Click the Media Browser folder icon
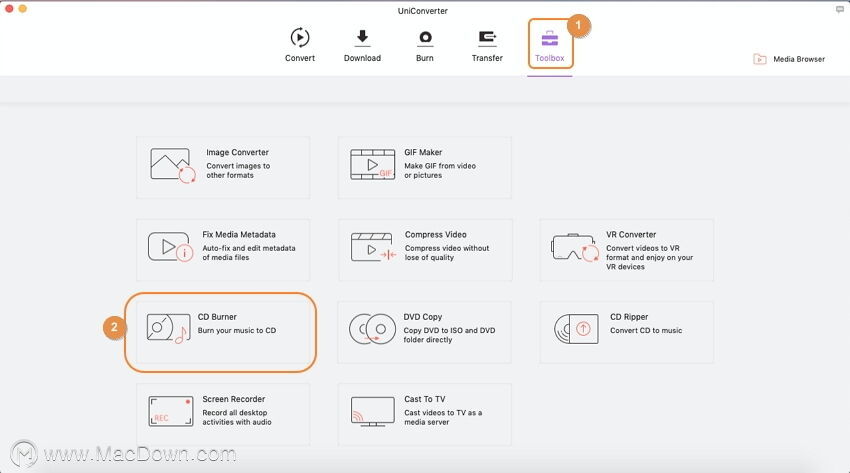The image size is (850, 473). [x=759, y=59]
